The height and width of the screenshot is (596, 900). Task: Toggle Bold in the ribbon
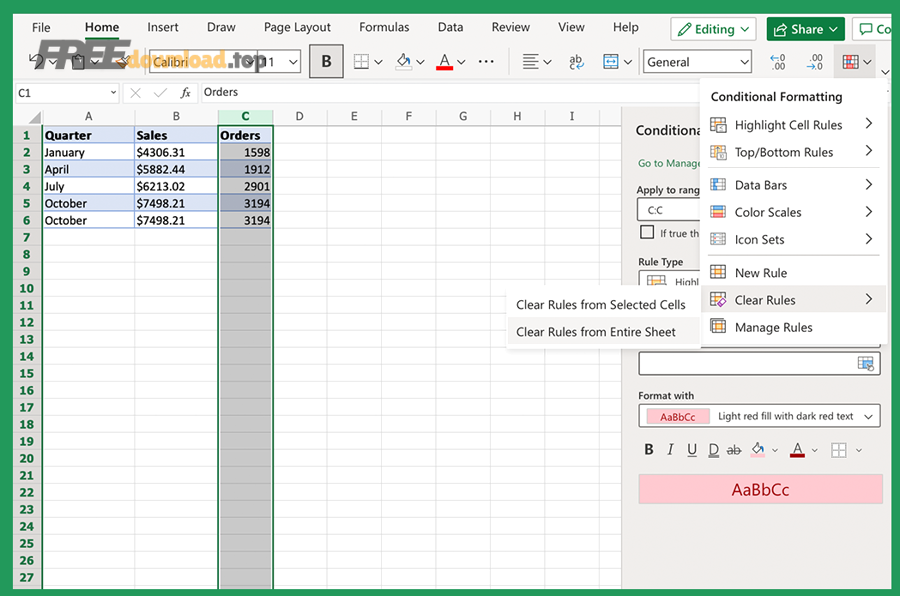[326, 61]
